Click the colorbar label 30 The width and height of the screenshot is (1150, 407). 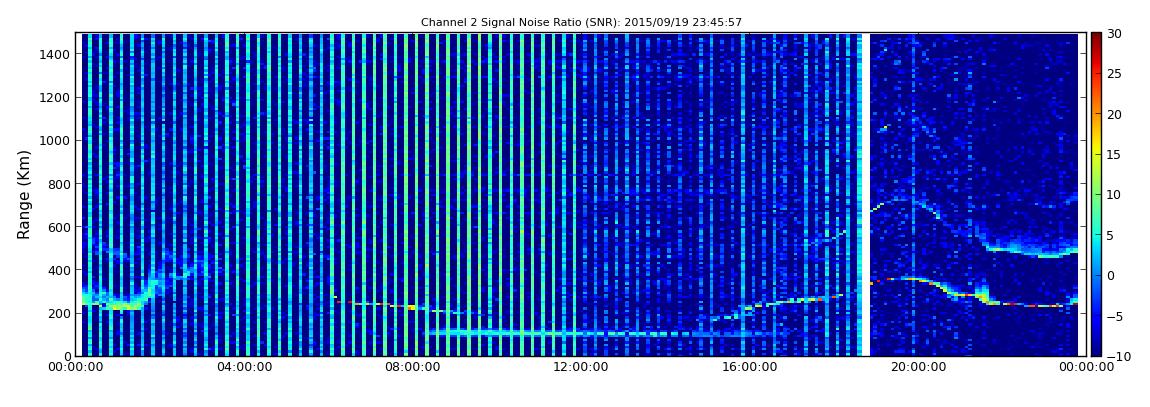coord(1116,34)
